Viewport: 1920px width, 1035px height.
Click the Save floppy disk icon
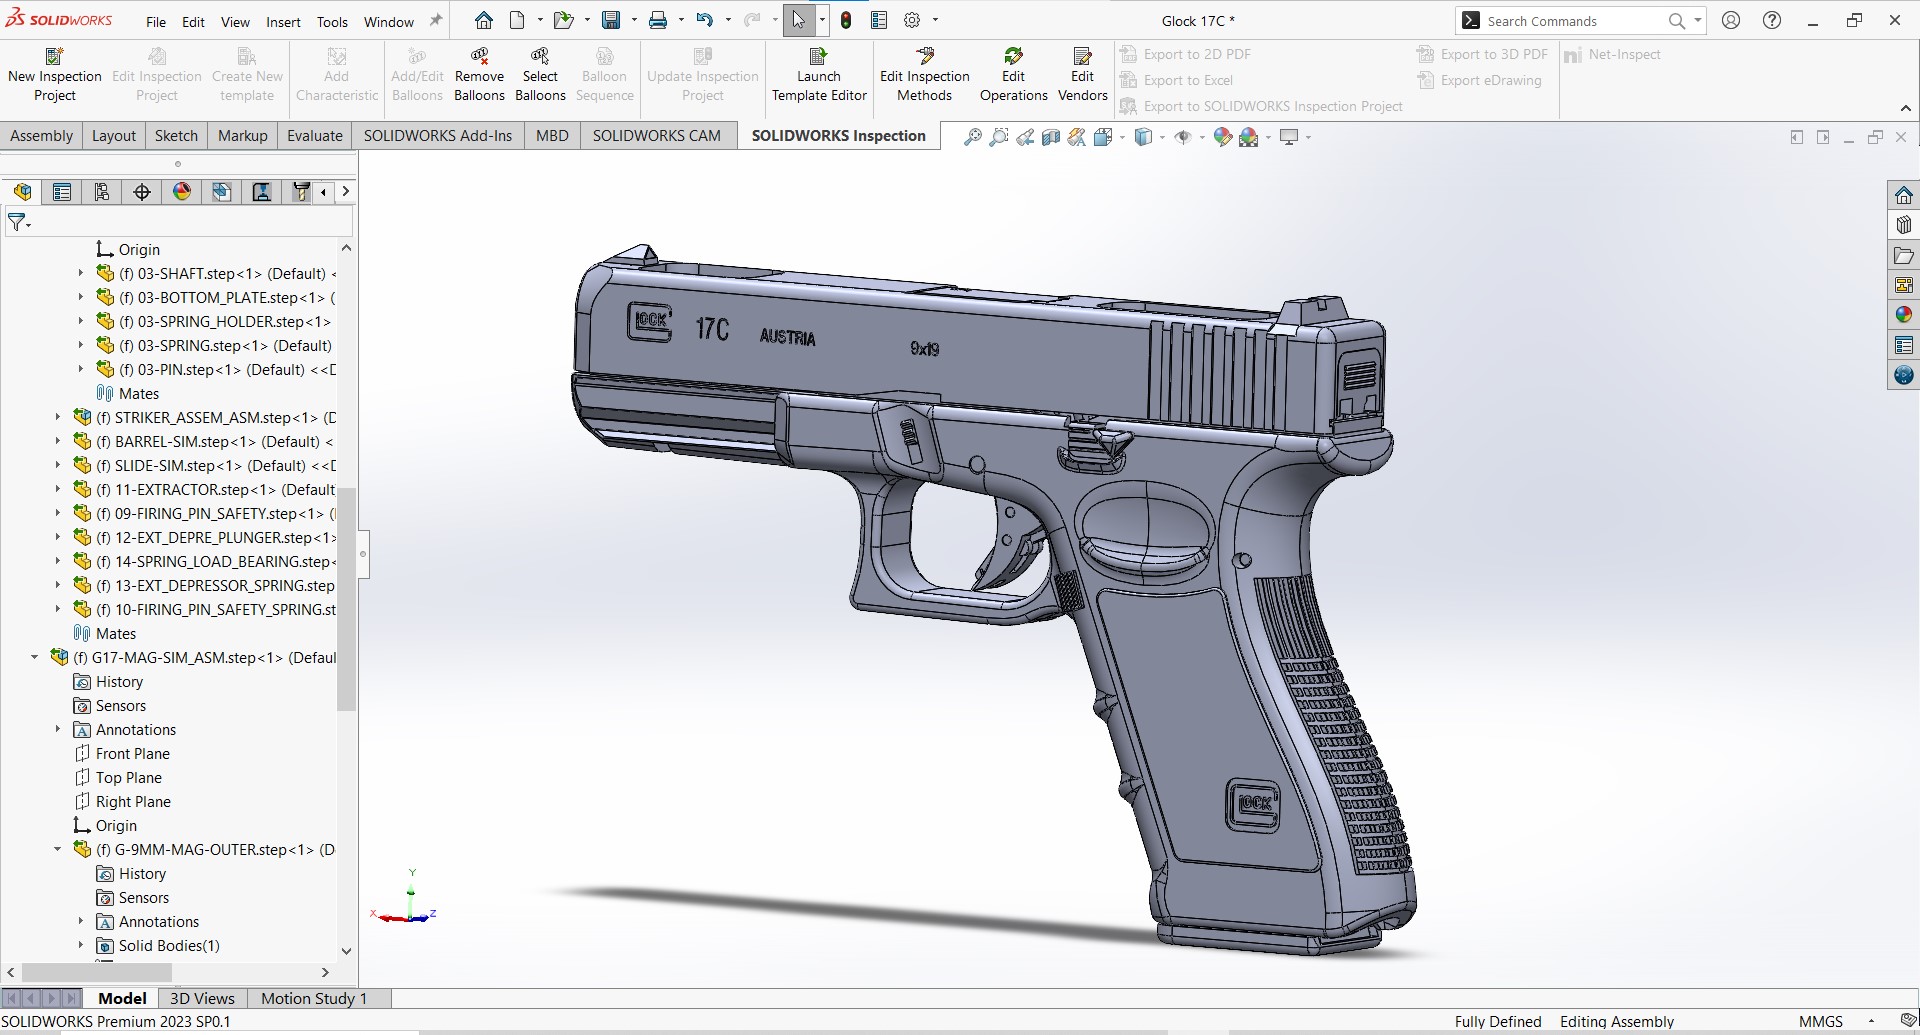click(610, 20)
